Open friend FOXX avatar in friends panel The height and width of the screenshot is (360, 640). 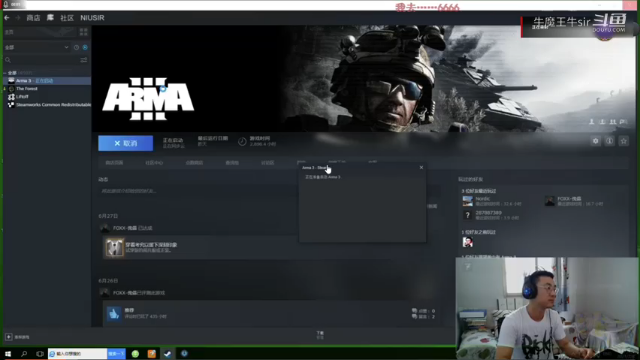(550, 201)
